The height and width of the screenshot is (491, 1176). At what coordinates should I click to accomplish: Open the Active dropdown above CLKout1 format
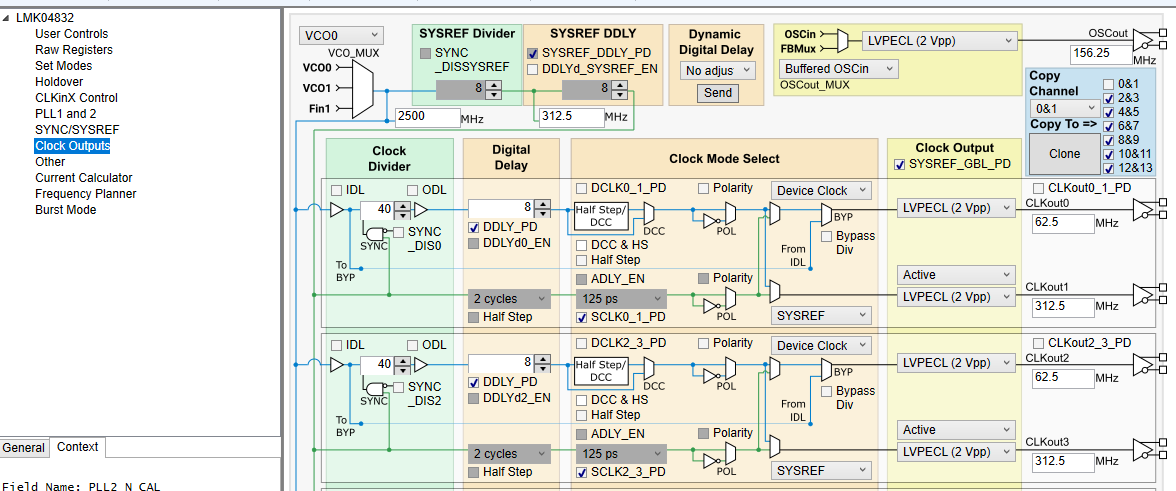[956, 275]
